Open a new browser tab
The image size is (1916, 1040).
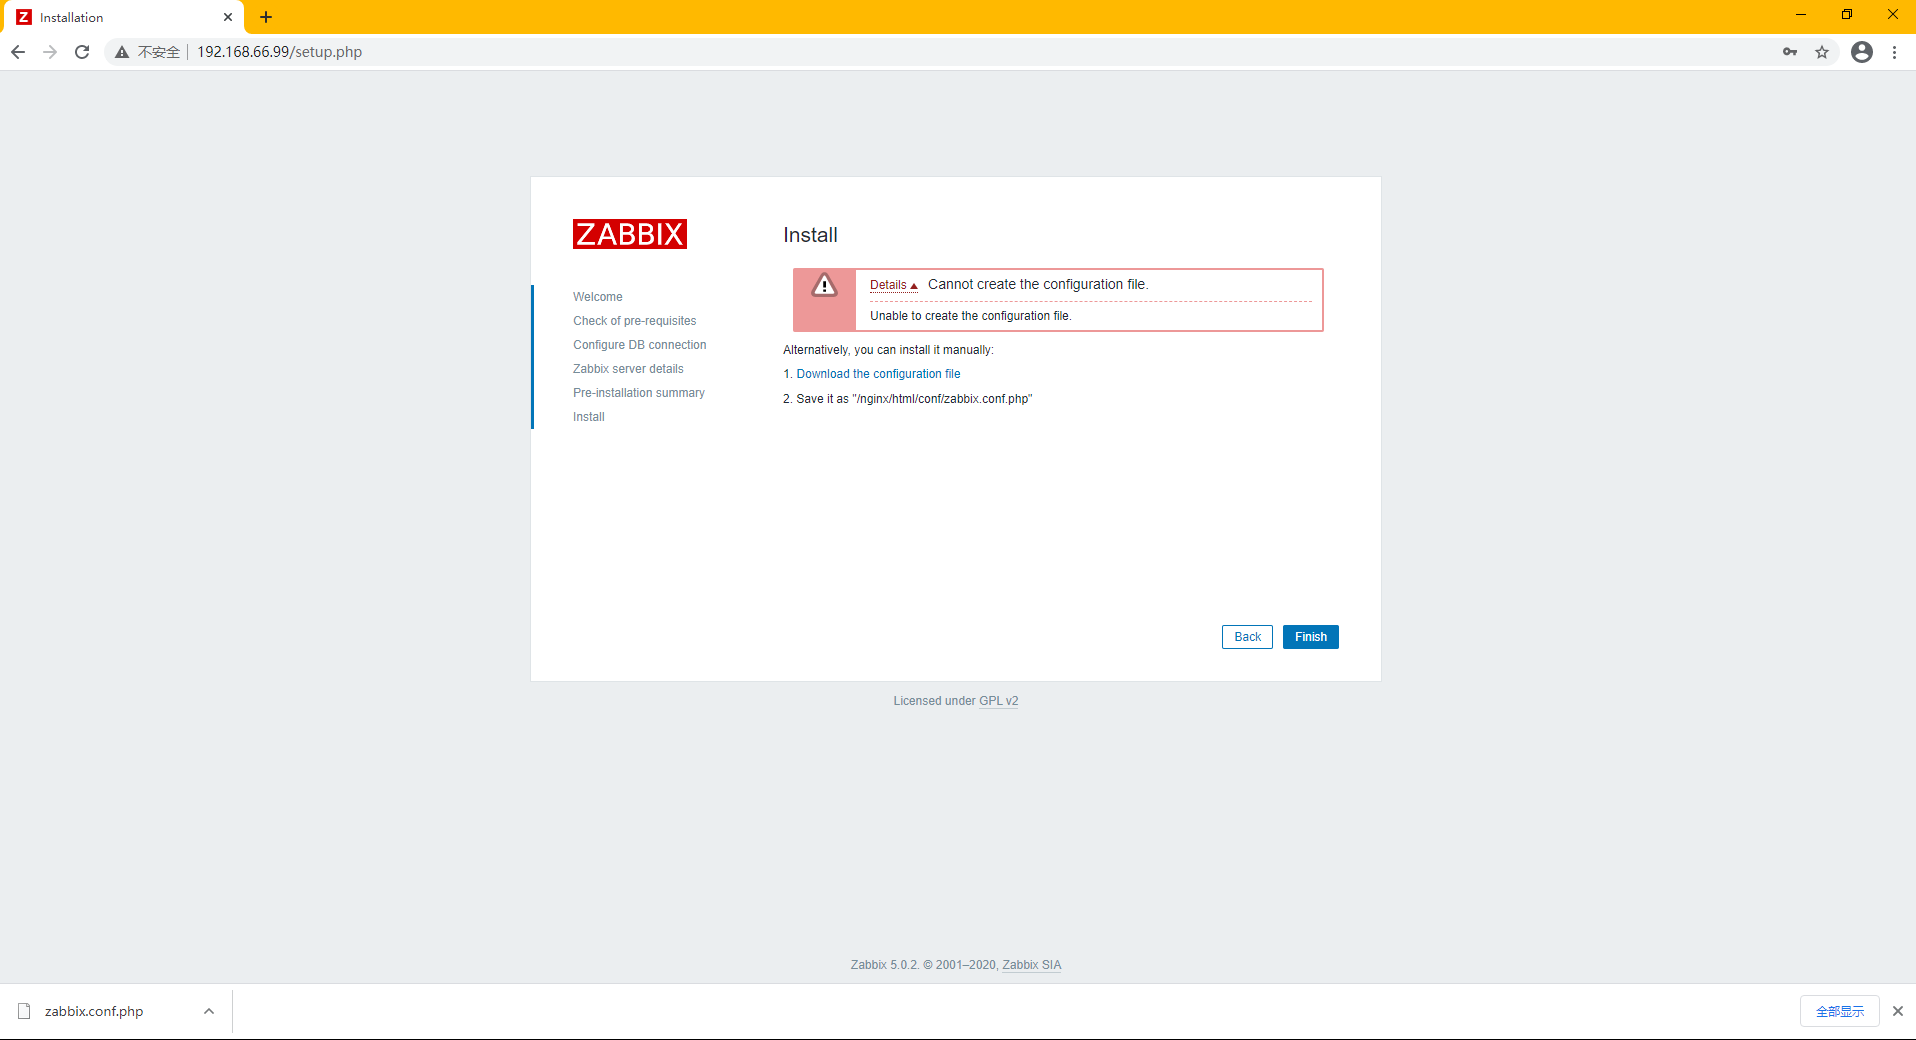click(266, 17)
